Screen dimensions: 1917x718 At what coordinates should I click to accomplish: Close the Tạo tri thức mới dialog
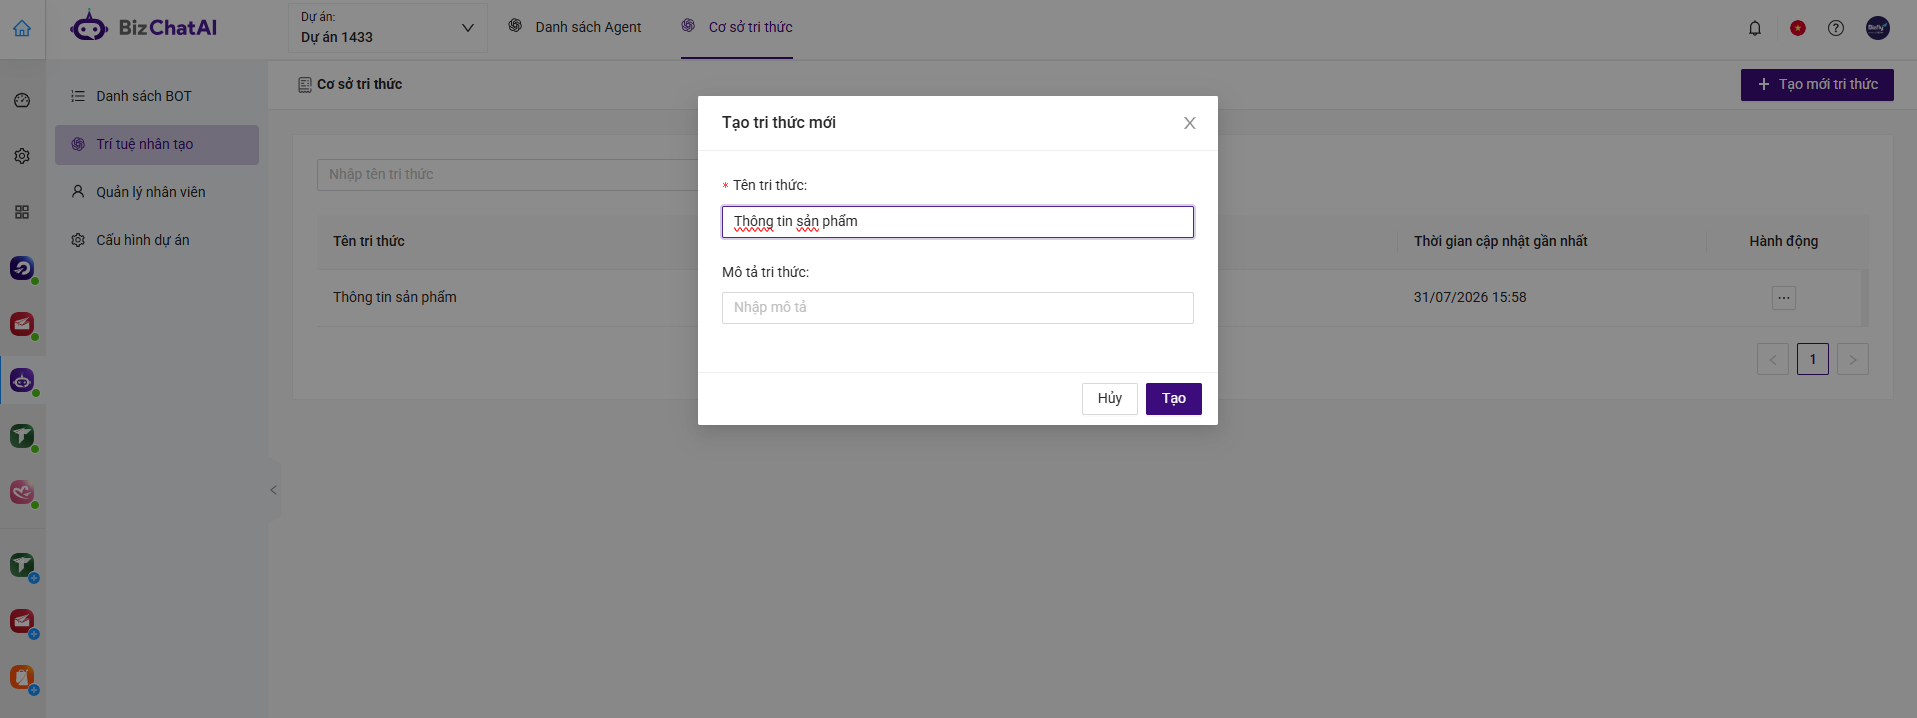pyautogui.click(x=1190, y=123)
